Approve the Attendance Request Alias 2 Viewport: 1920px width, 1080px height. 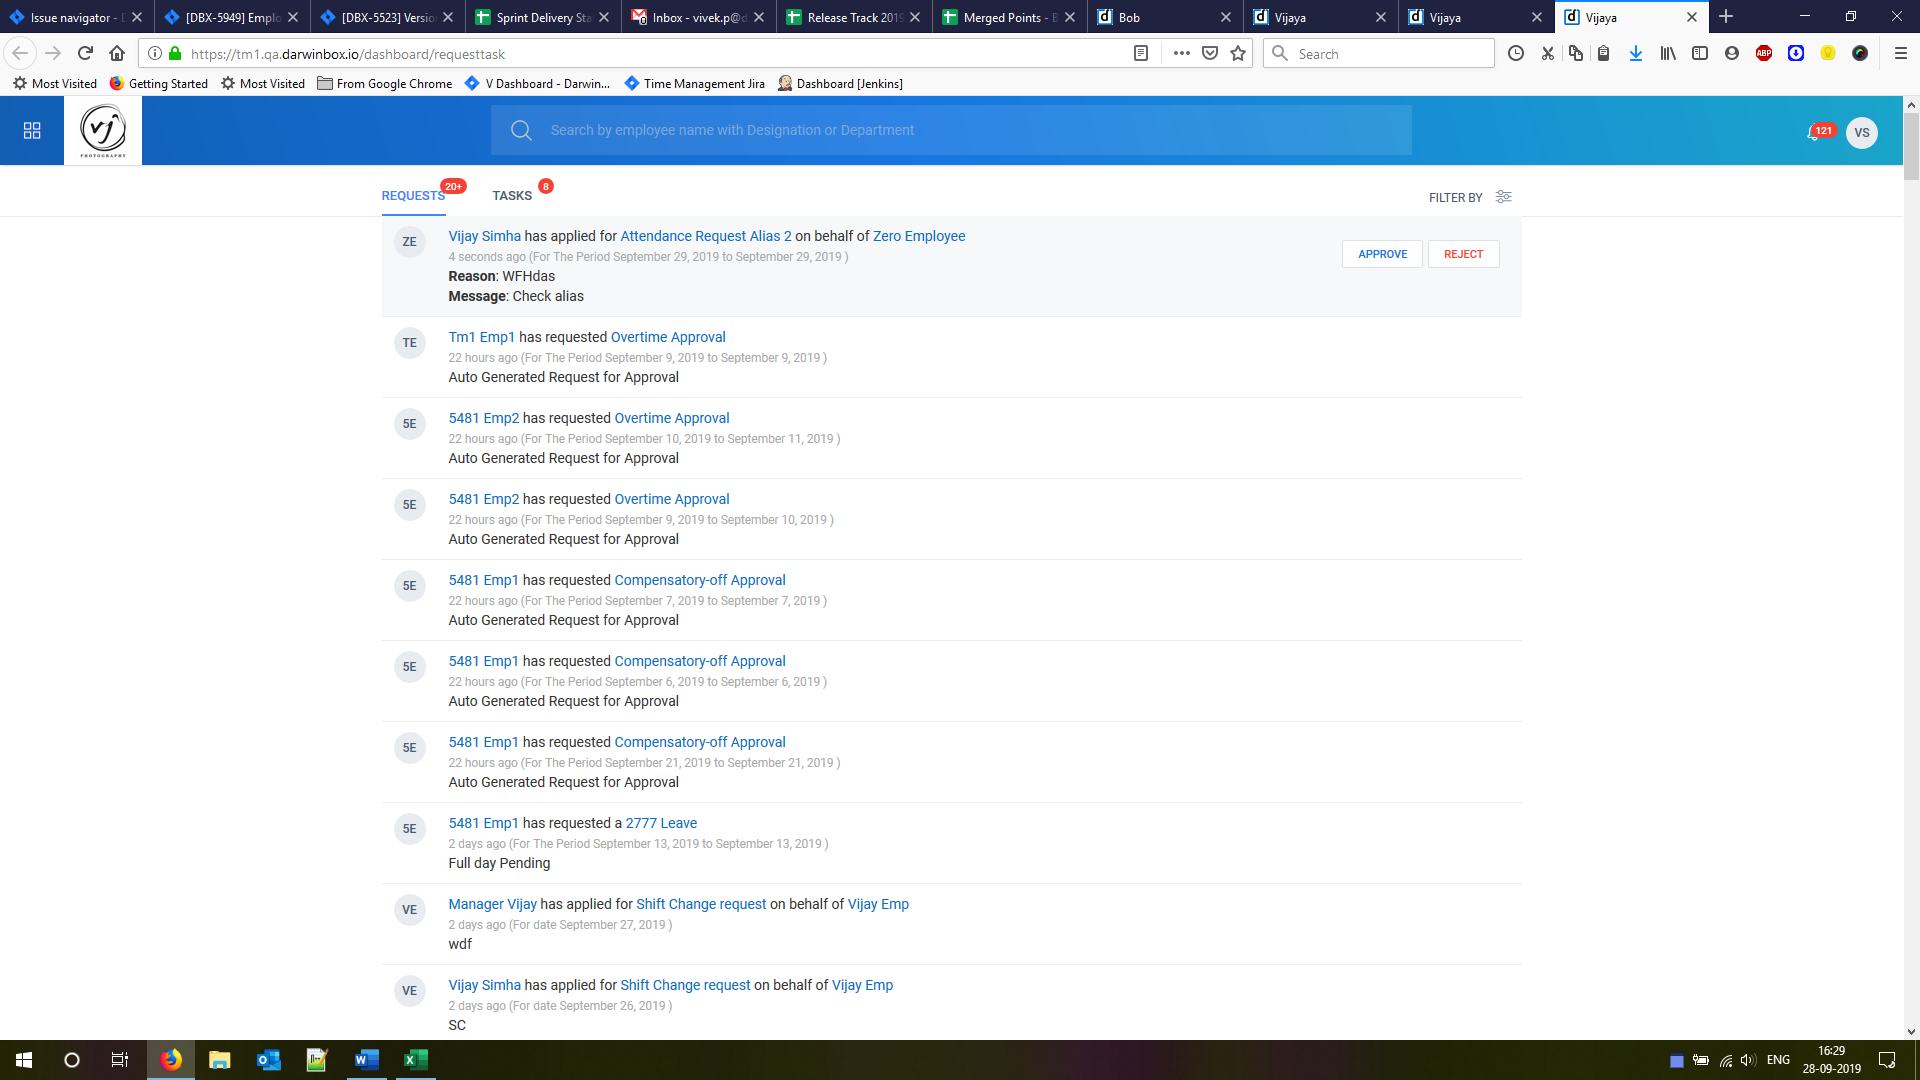tap(1382, 254)
